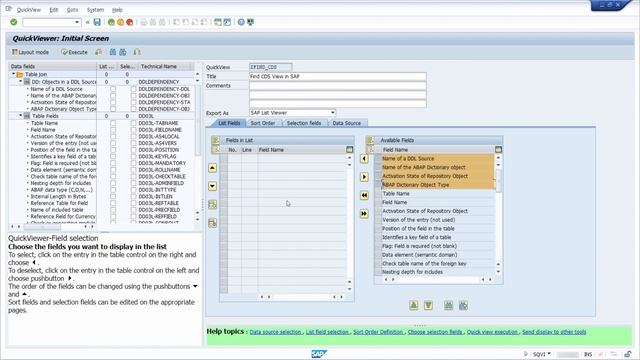Remove selected field from list with right arrow
This screenshot has height=360, width=640.
pyautogui.click(x=364, y=177)
